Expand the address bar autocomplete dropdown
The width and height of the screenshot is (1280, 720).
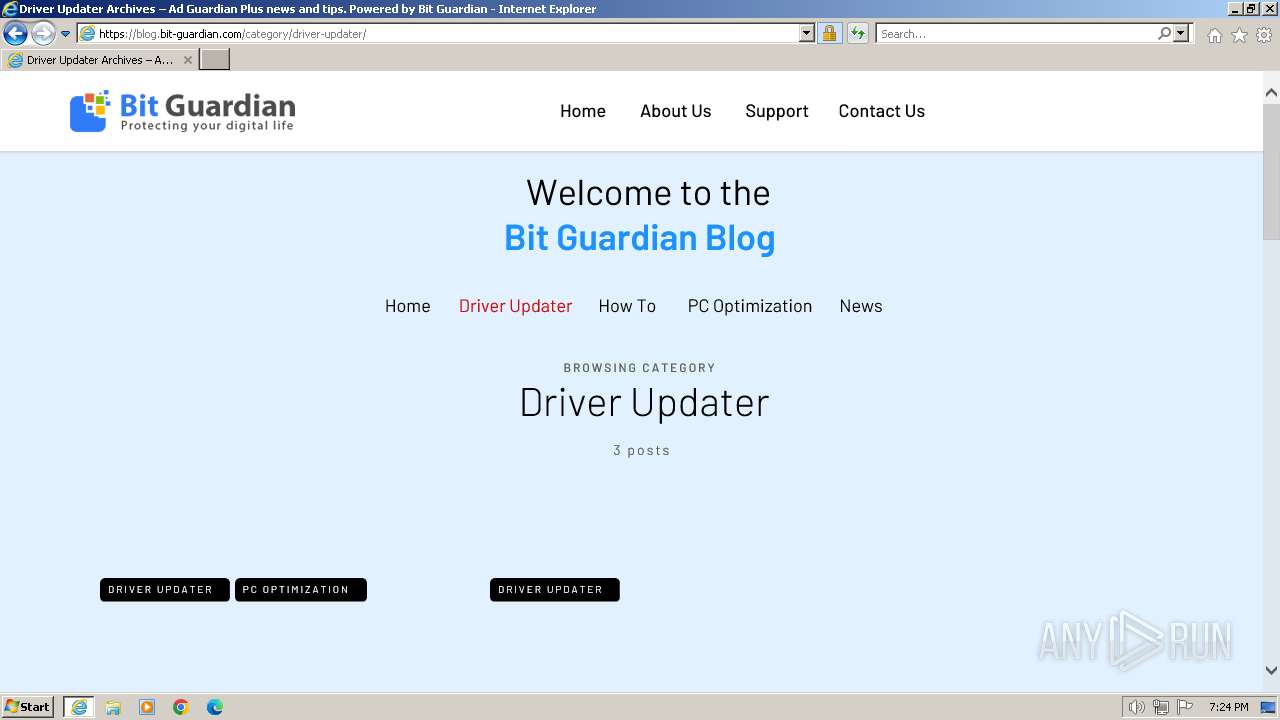click(807, 33)
